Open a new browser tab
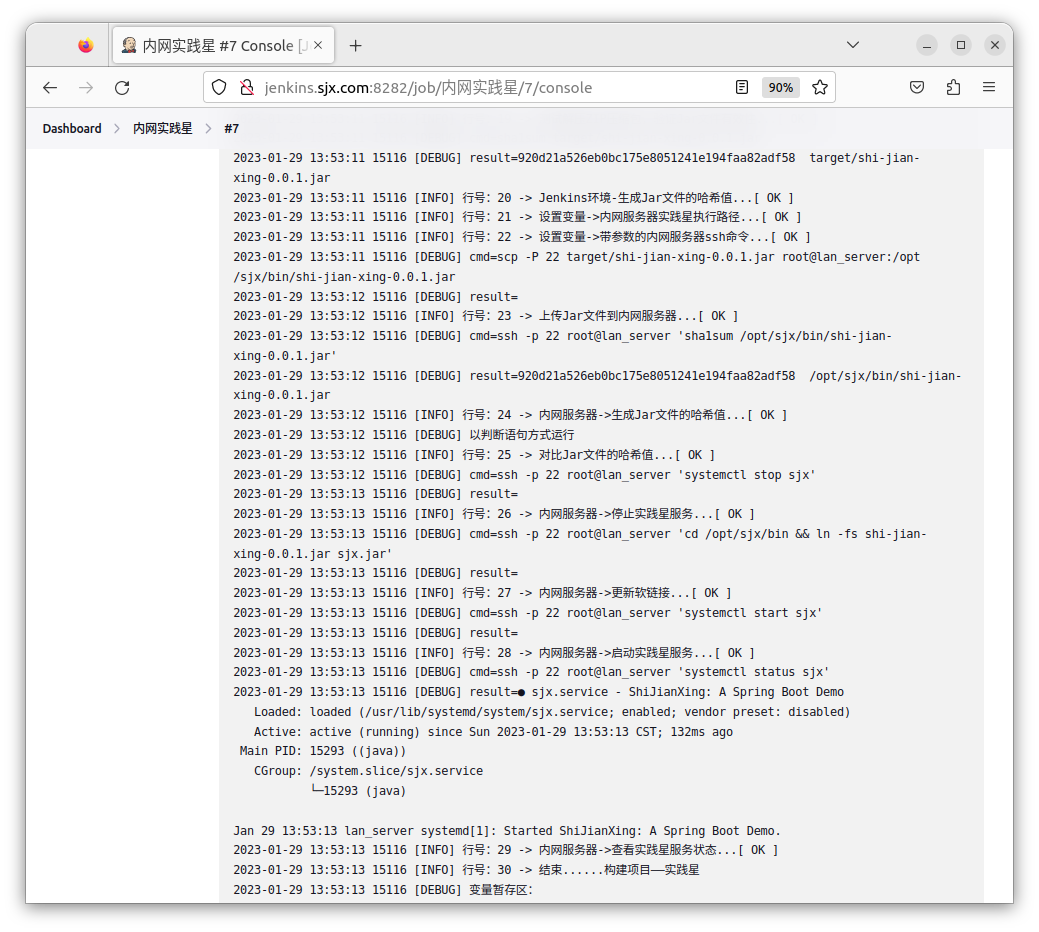 point(355,45)
